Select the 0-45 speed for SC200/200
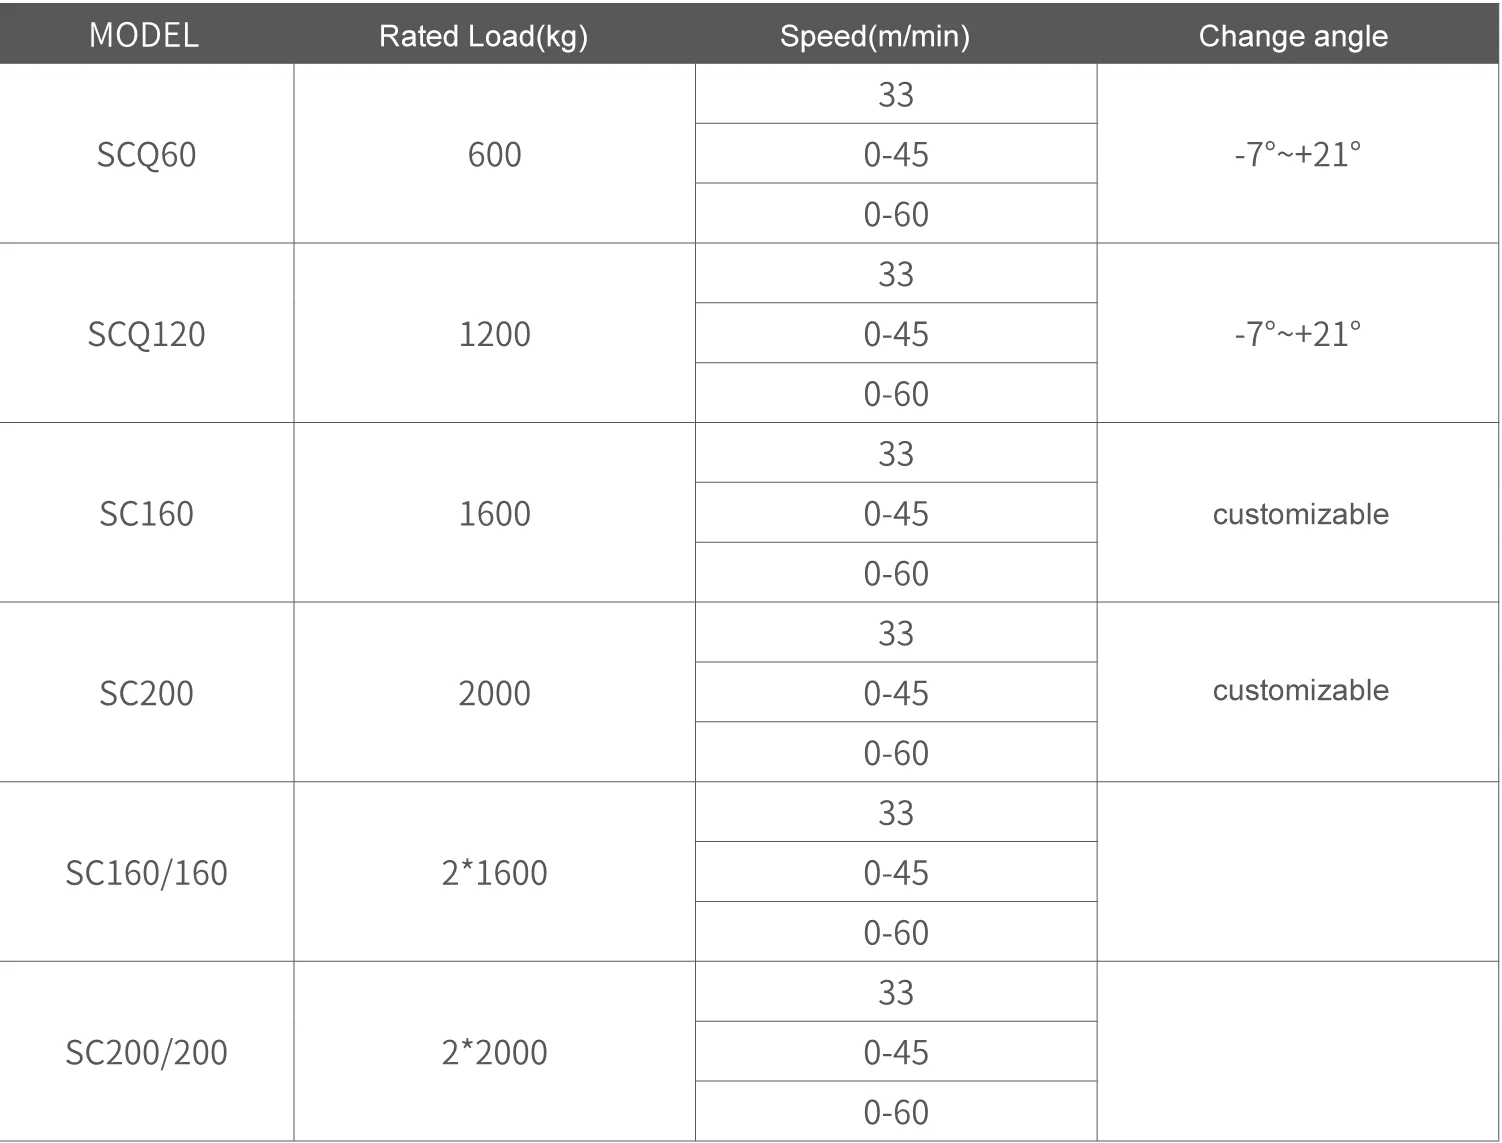 (x=896, y=1052)
